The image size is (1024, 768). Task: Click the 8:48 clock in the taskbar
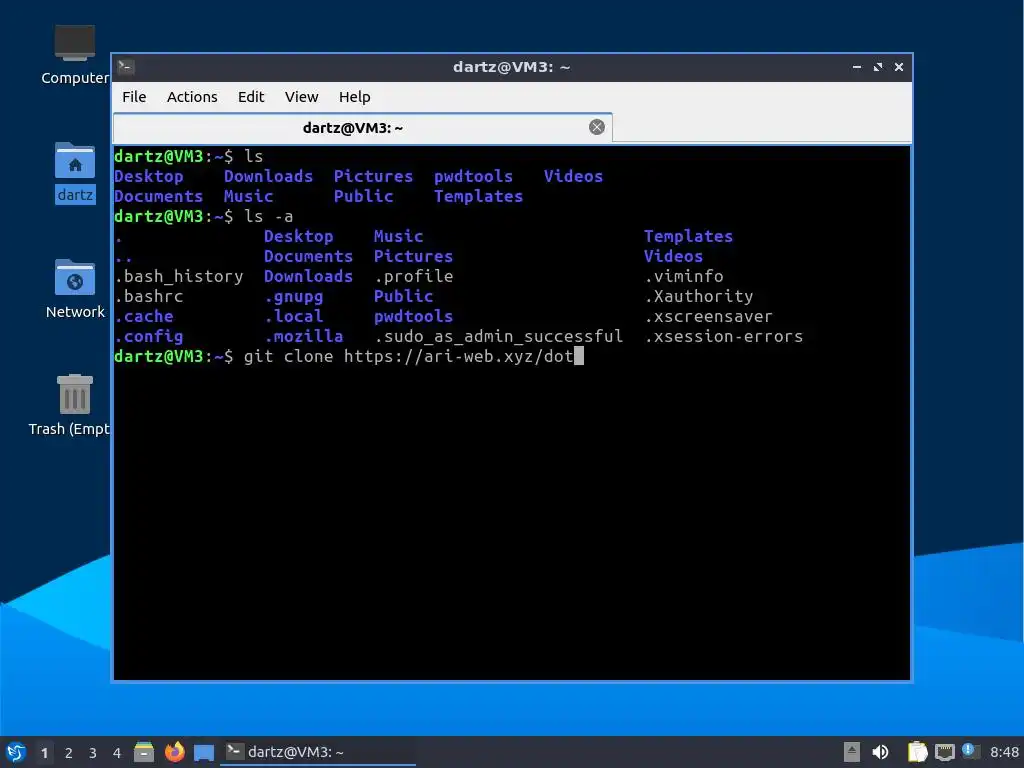pyautogui.click(x=1004, y=752)
